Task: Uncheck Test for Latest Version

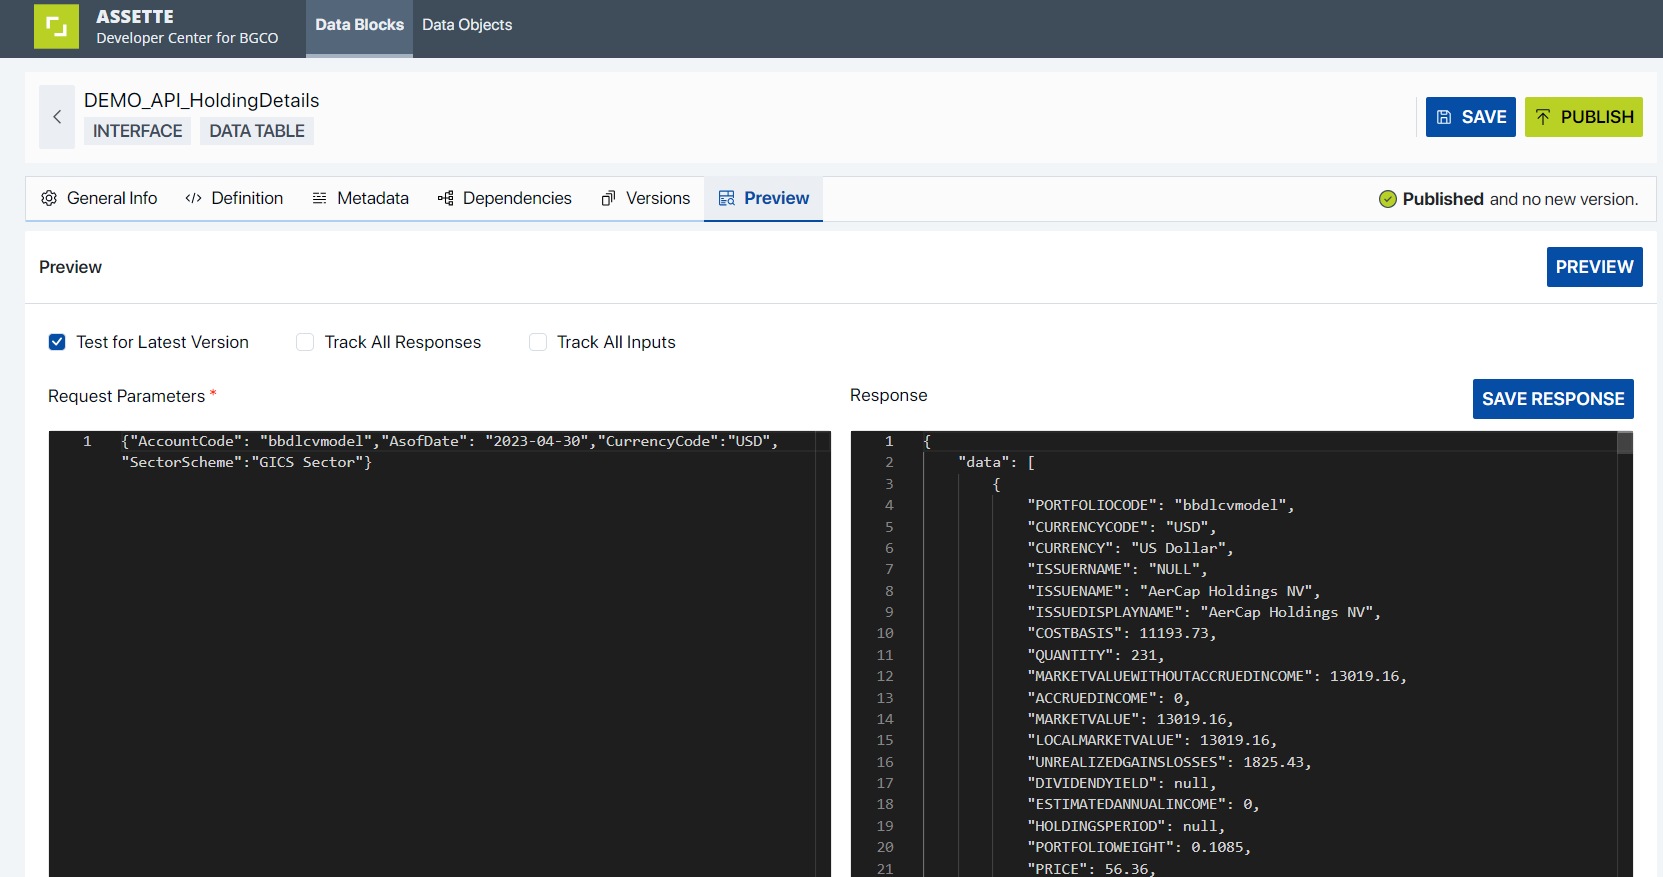Action: pyautogui.click(x=57, y=342)
